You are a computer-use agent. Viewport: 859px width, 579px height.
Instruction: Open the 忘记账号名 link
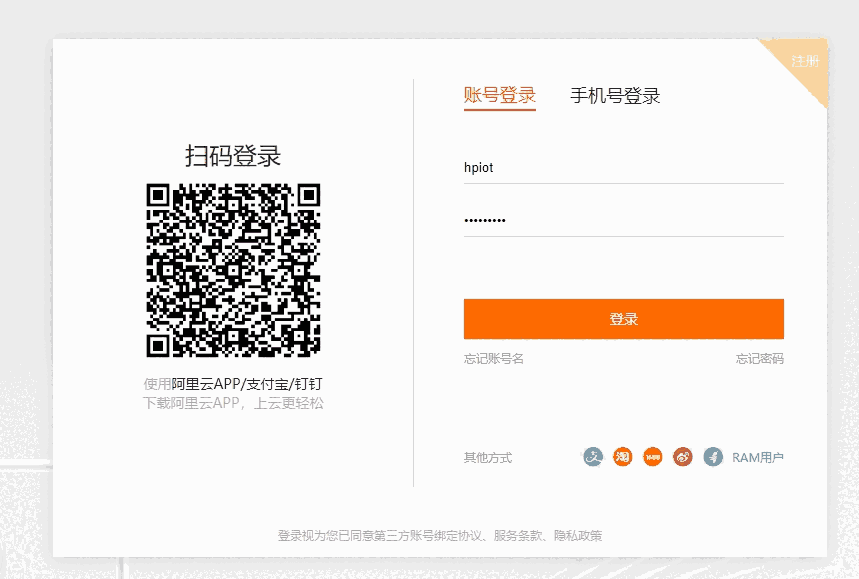point(493,359)
